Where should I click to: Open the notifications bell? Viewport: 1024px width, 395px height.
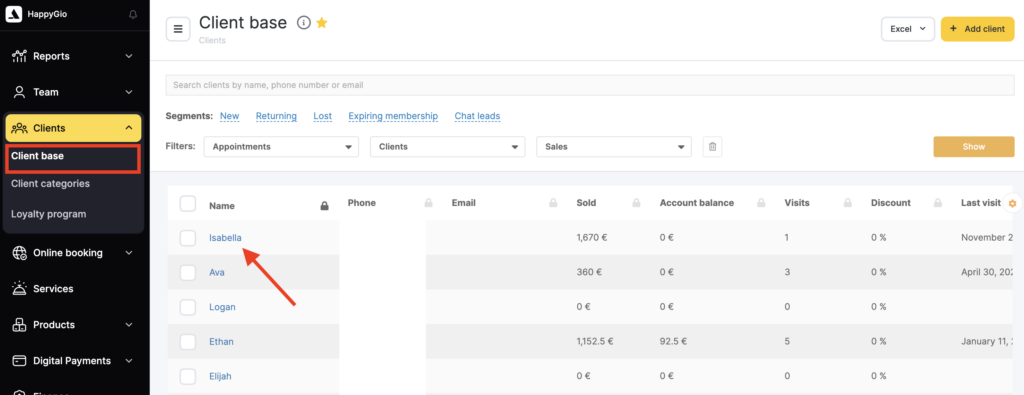point(133,14)
